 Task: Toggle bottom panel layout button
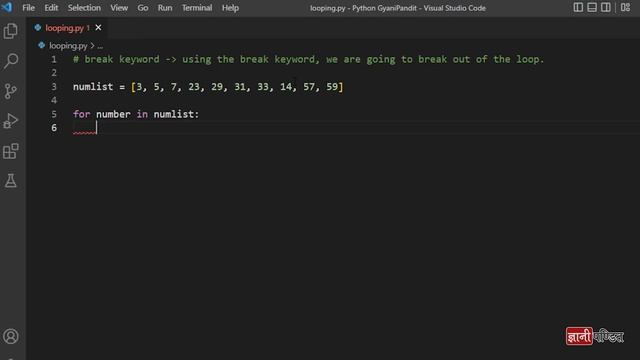coord(592,7)
